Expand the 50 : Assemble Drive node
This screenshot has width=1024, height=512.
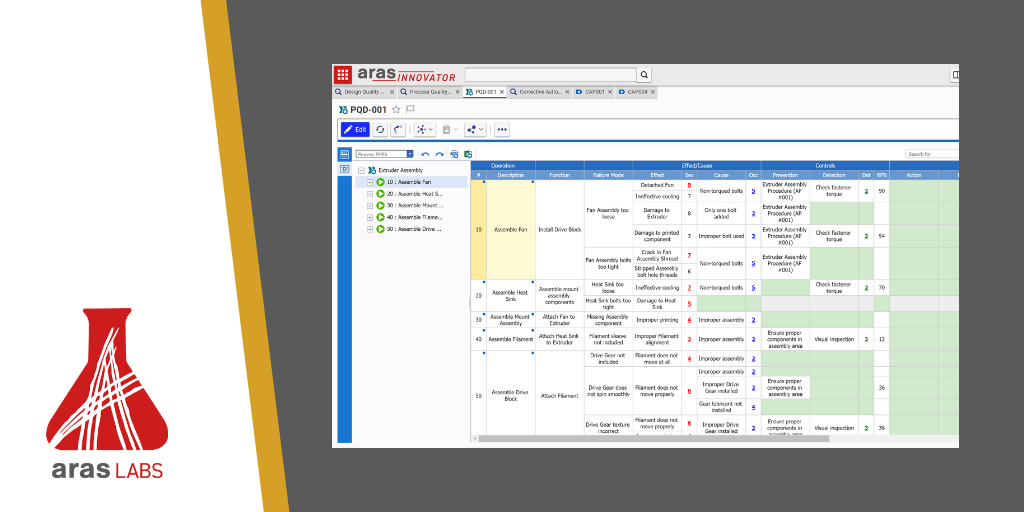coord(370,229)
